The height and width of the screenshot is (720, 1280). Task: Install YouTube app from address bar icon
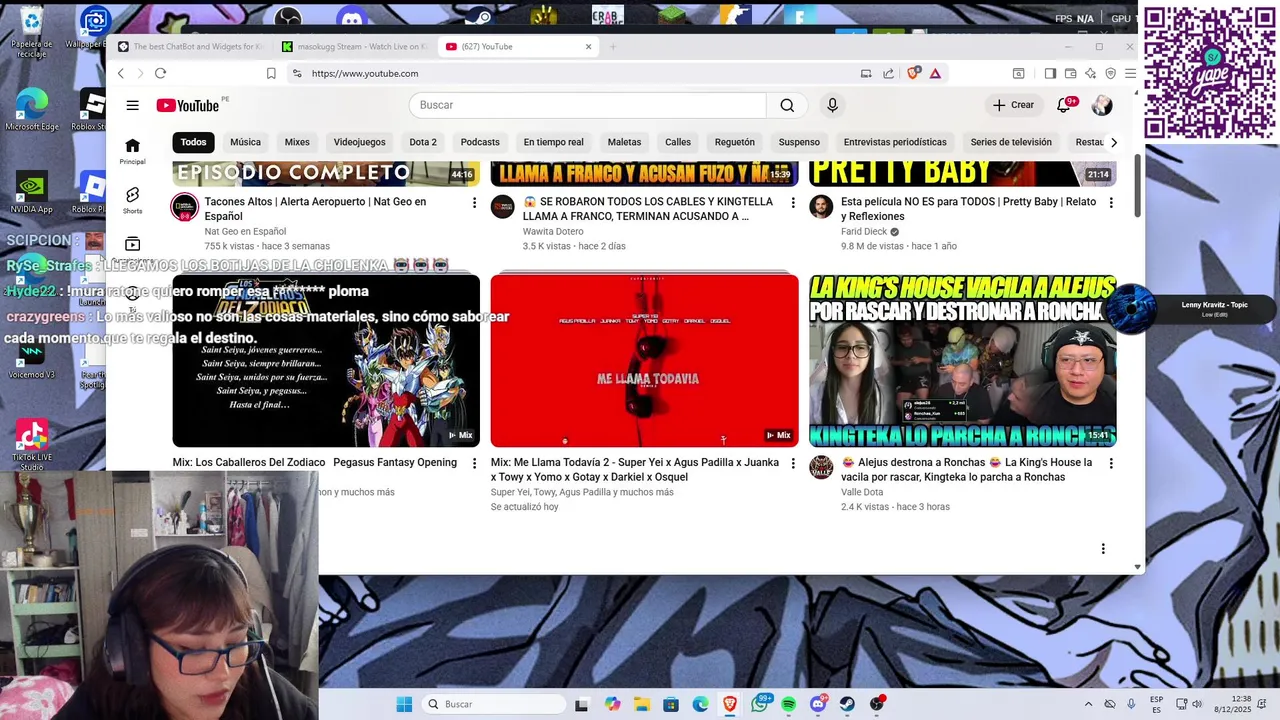(866, 73)
